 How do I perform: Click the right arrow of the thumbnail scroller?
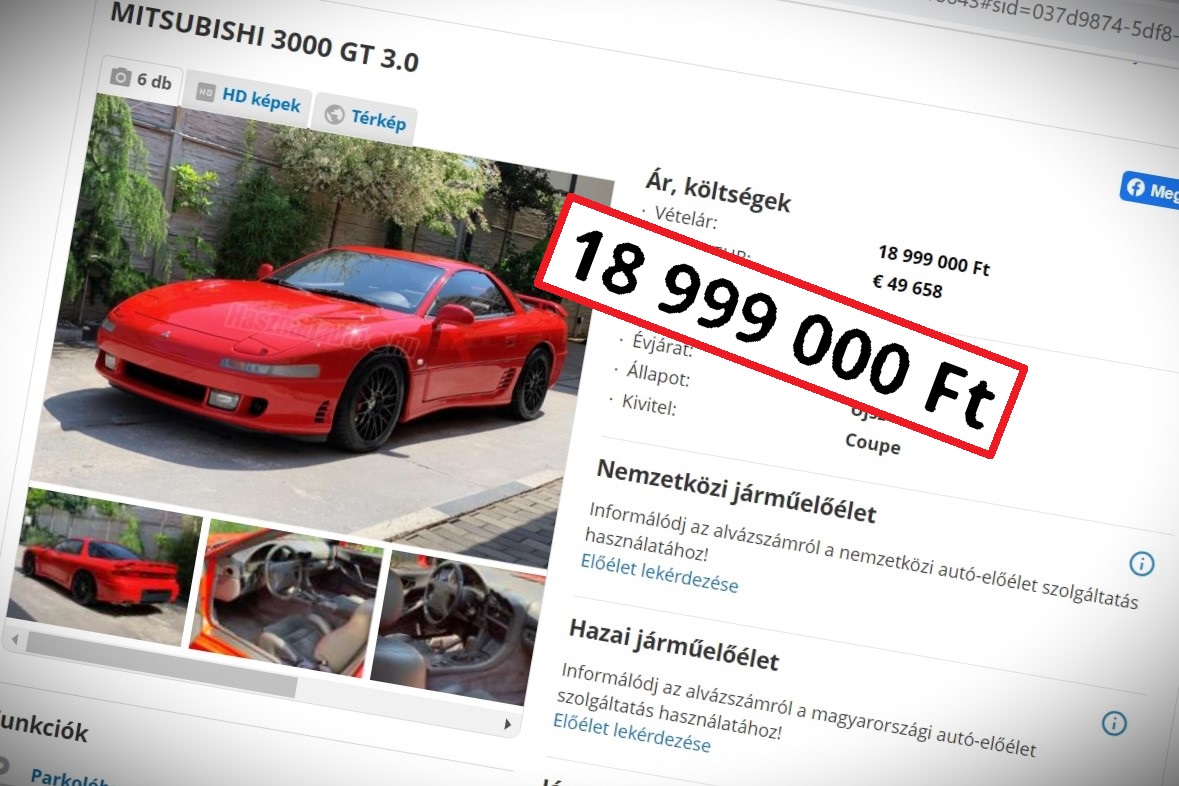(508, 724)
